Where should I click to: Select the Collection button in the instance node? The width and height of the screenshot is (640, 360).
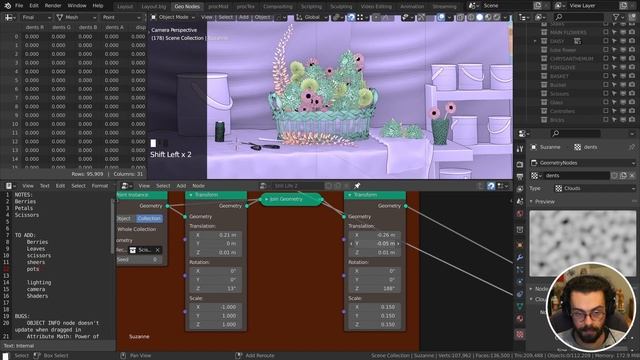click(149, 218)
